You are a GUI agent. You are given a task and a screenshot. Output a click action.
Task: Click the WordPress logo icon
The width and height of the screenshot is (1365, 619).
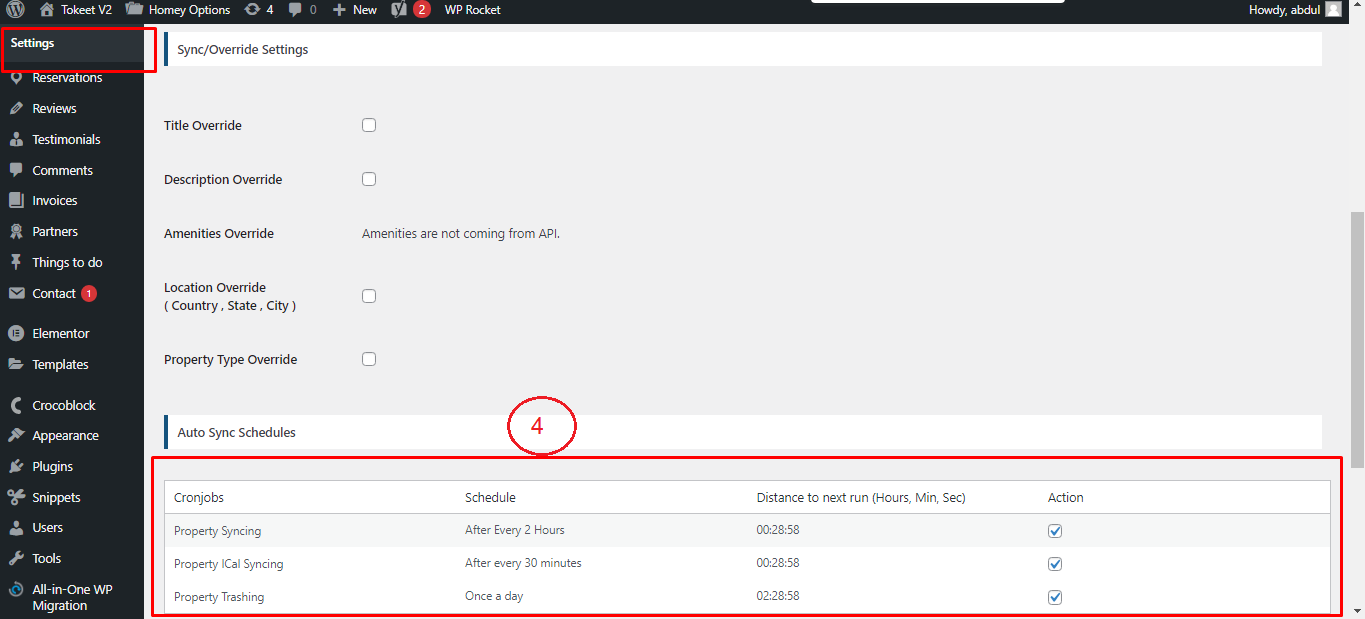(x=16, y=10)
